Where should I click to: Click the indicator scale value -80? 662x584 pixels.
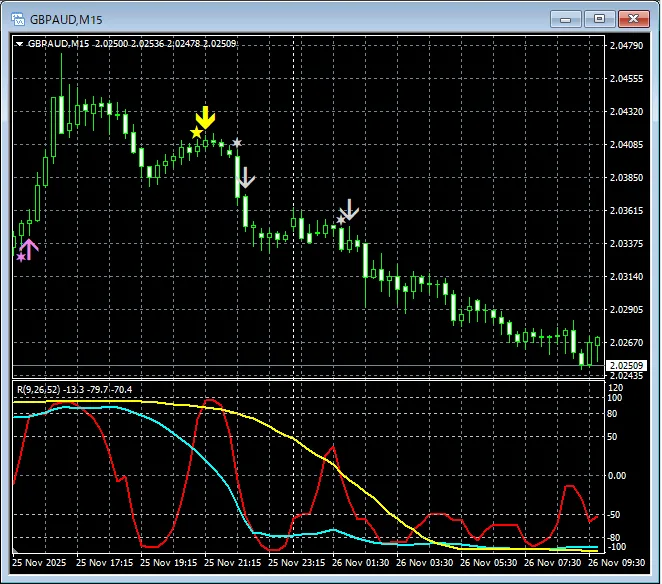[613, 538]
